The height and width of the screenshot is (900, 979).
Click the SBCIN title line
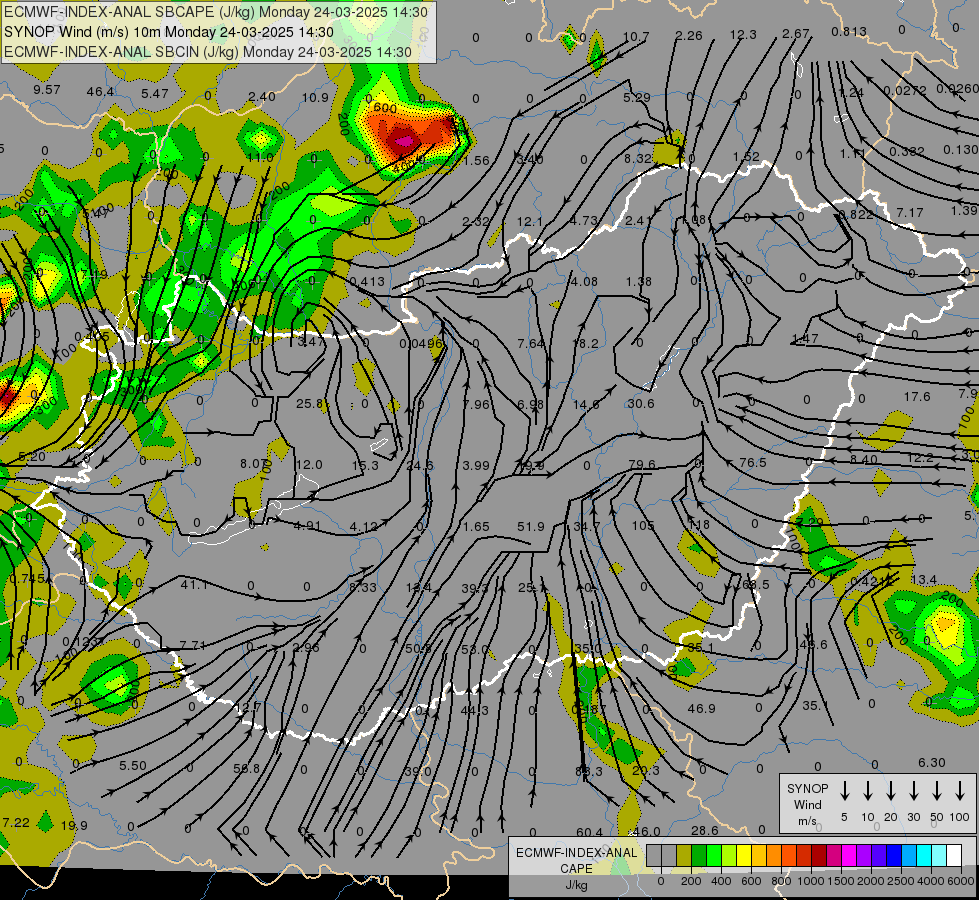click(x=208, y=52)
